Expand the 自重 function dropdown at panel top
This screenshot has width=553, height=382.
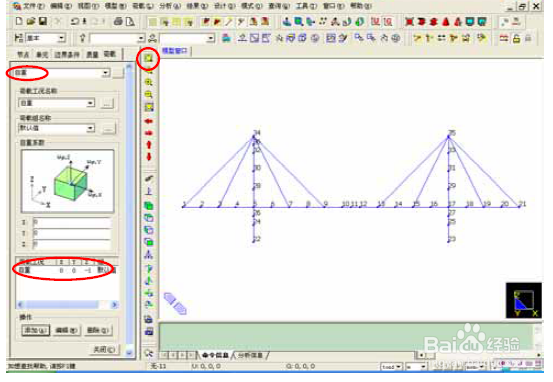pyautogui.click(x=105, y=73)
